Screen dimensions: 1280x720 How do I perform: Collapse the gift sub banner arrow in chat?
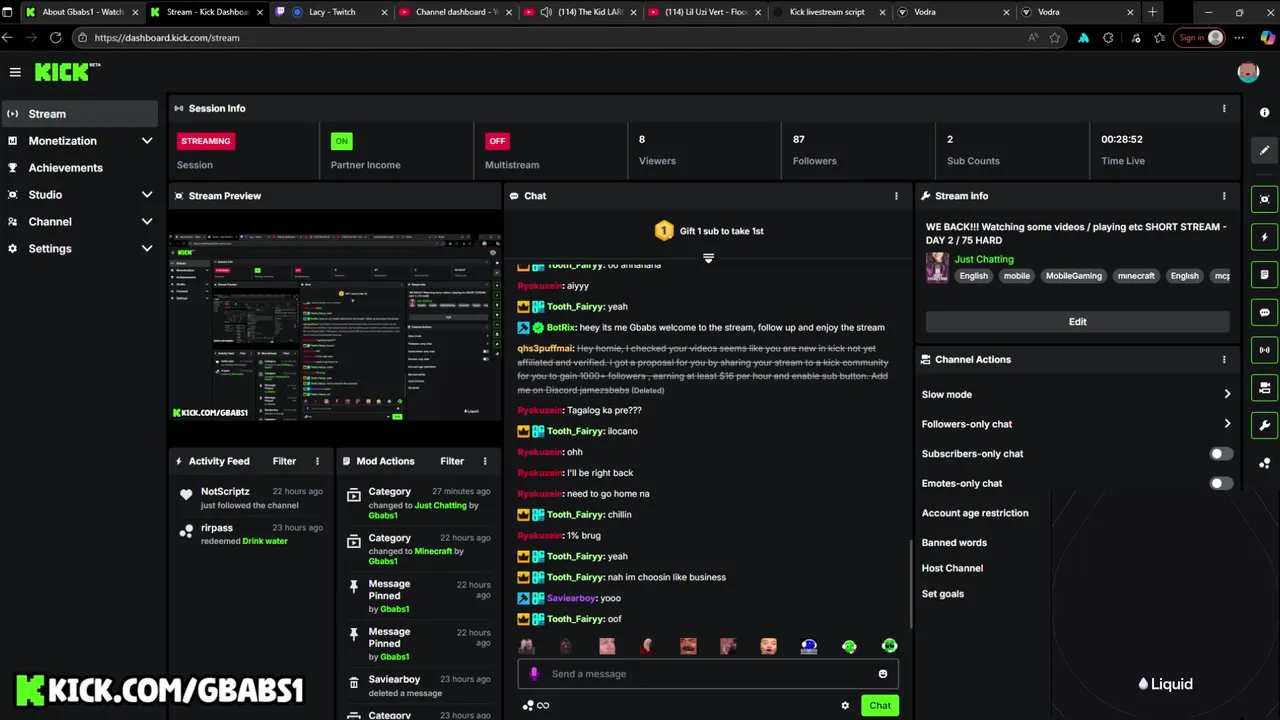click(708, 258)
